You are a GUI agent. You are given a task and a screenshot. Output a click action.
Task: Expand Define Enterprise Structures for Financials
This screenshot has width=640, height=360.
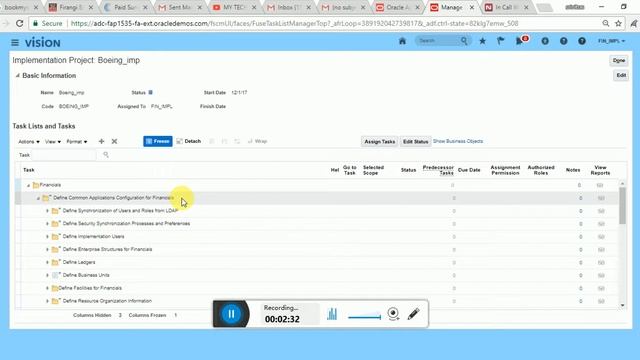tap(47, 249)
